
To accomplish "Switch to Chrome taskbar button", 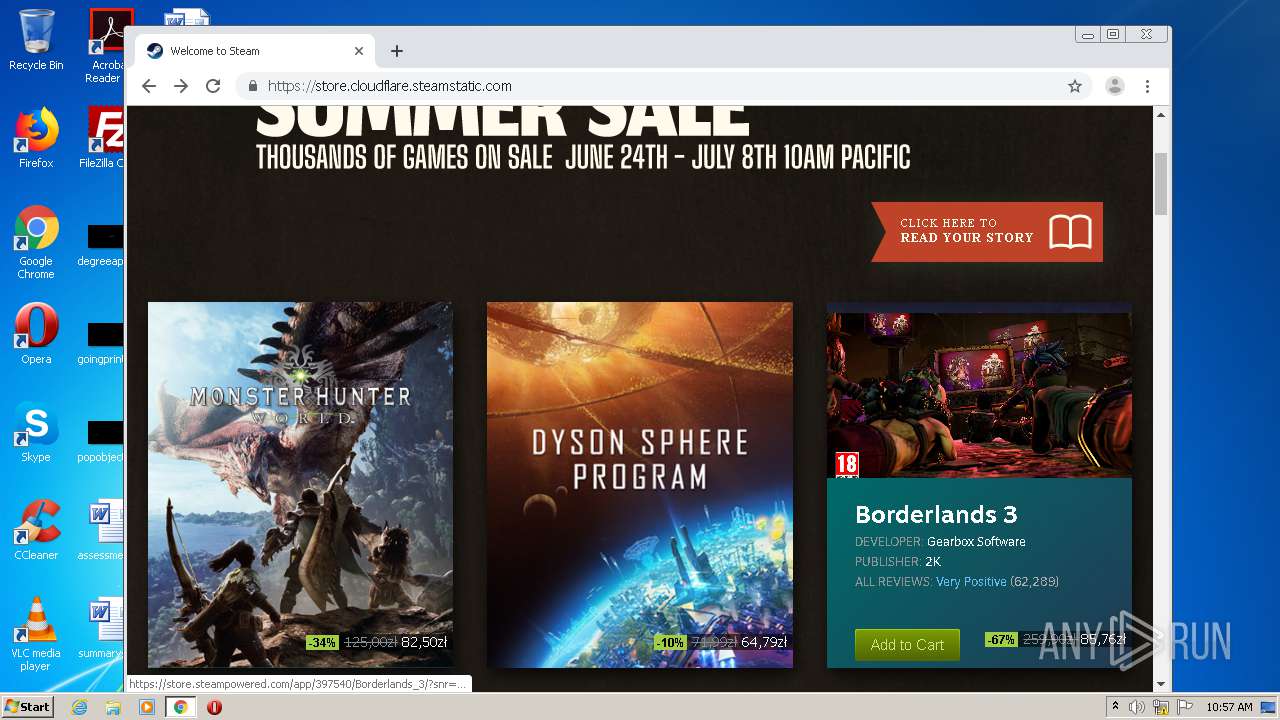I will coord(181,707).
